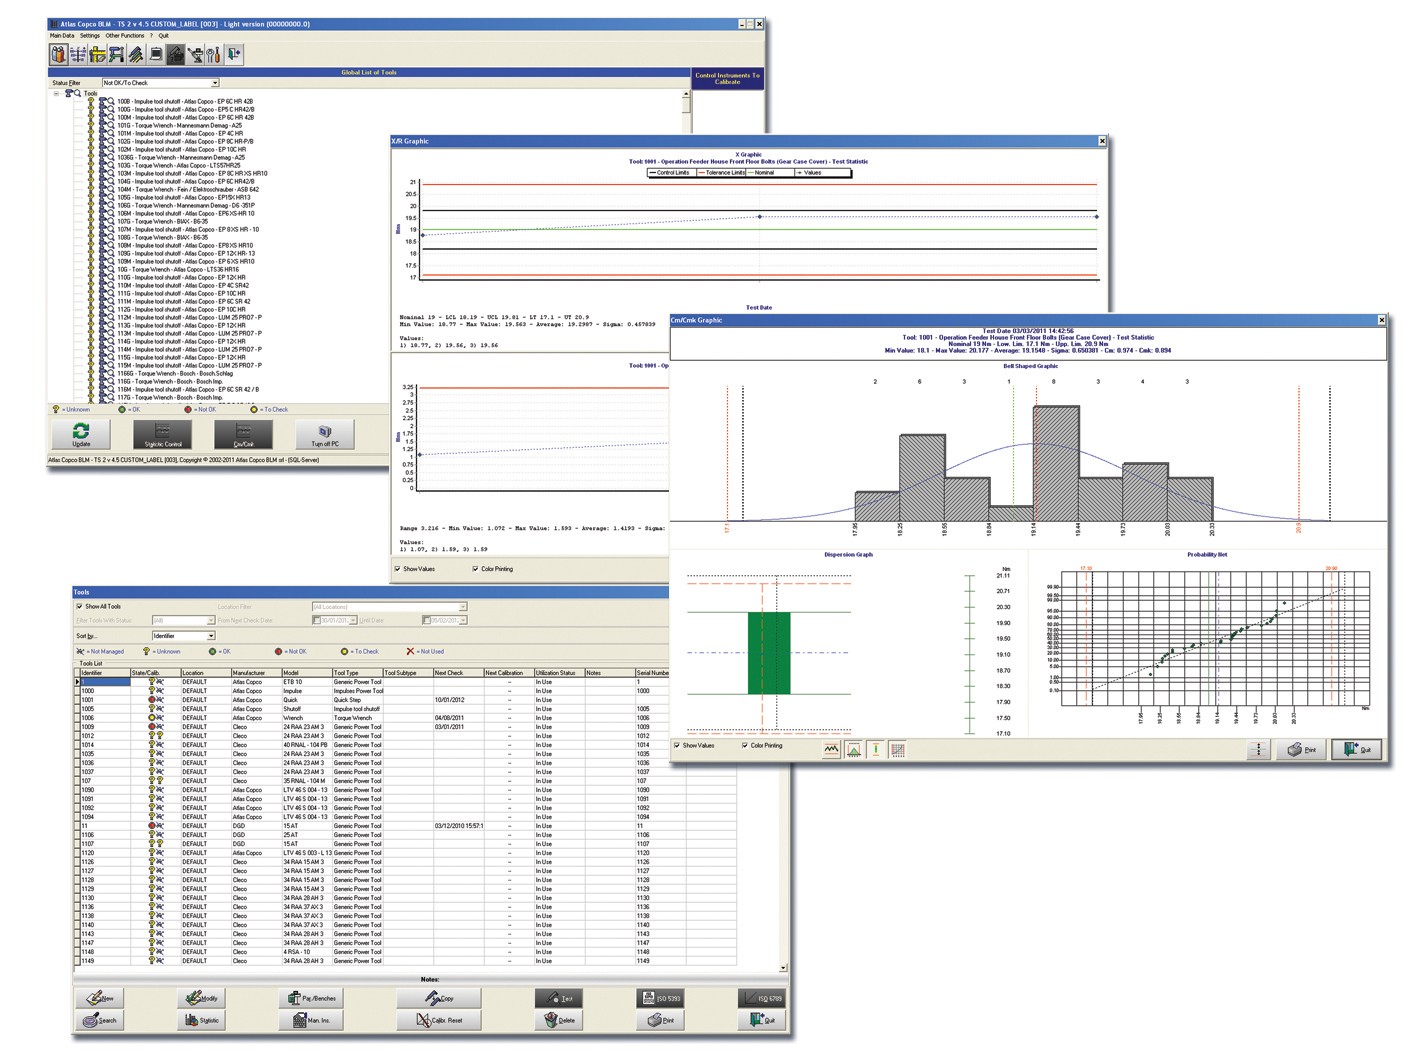Open the Sort by Identifier dropdown
This screenshot has width=1417, height=1063.
click(x=210, y=636)
